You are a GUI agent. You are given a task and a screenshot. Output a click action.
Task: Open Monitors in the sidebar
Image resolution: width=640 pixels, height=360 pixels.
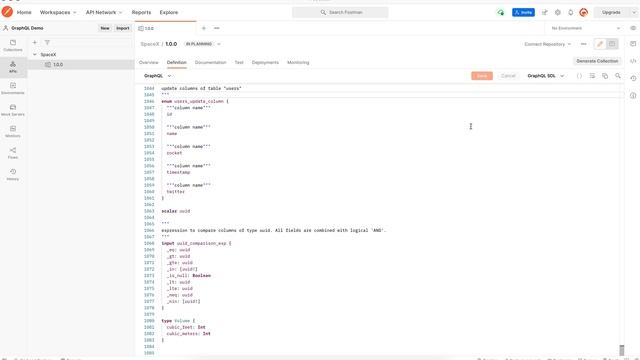pyautogui.click(x=13, y=131)
